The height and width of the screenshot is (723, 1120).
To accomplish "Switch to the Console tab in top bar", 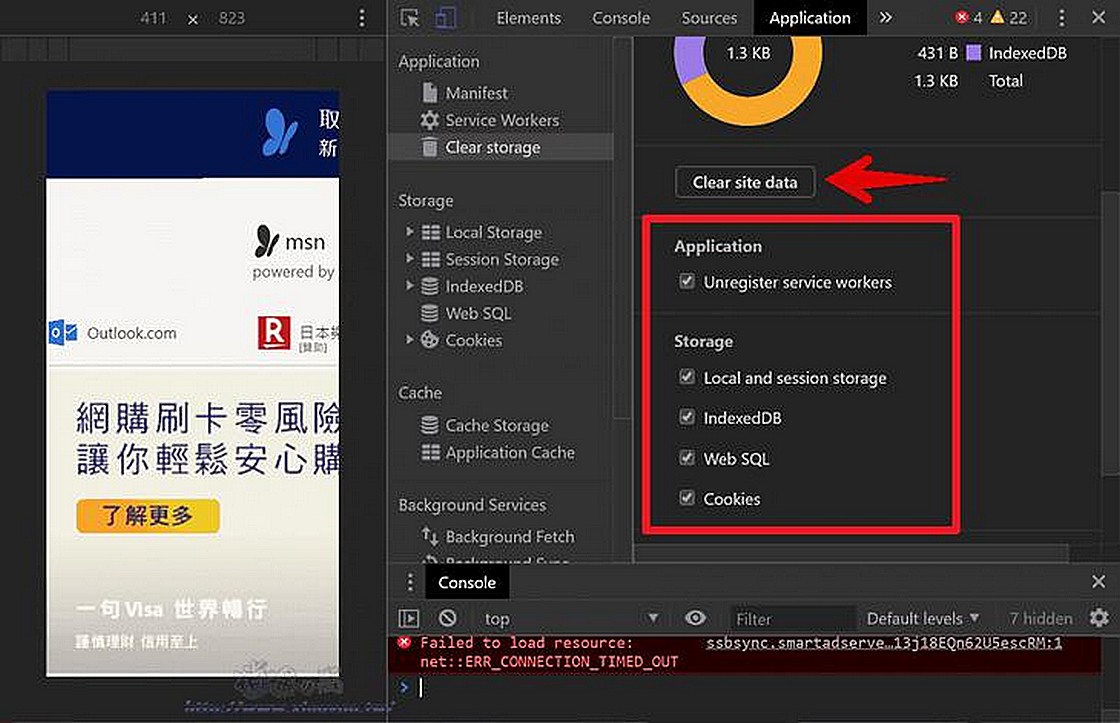I will point(621,18).
